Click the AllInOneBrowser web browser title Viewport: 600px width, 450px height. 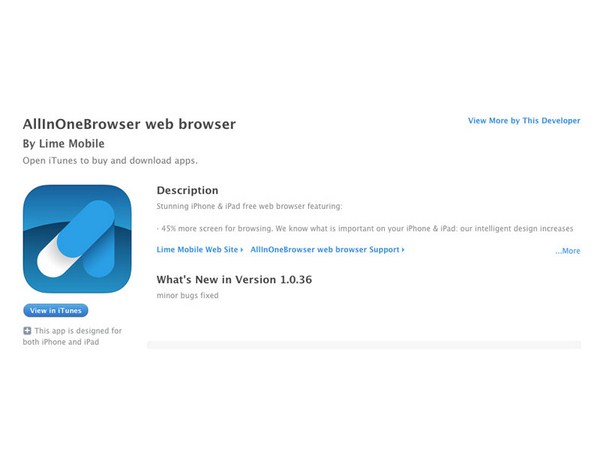pyautogui.click(x=129, y=124)
